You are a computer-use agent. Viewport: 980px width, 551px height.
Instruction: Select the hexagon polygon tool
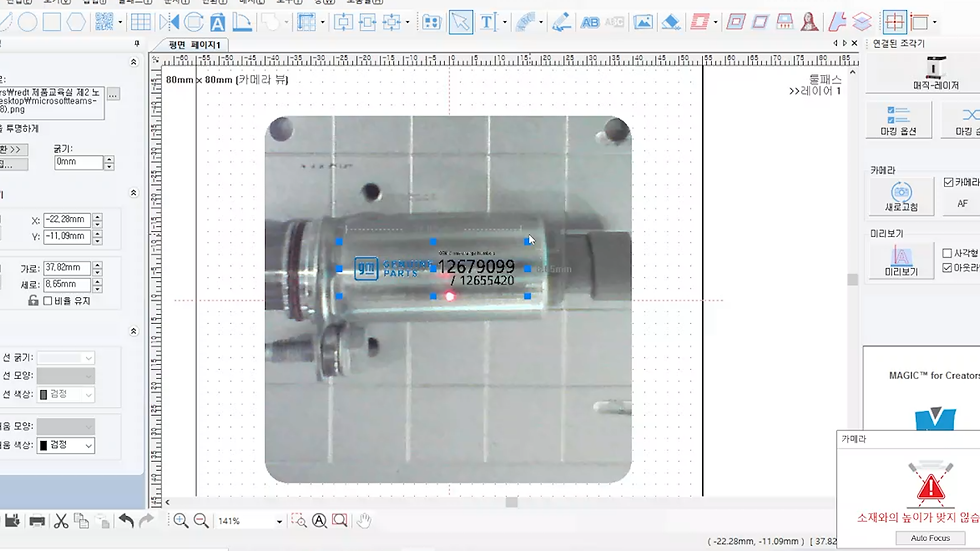(76, 22)
